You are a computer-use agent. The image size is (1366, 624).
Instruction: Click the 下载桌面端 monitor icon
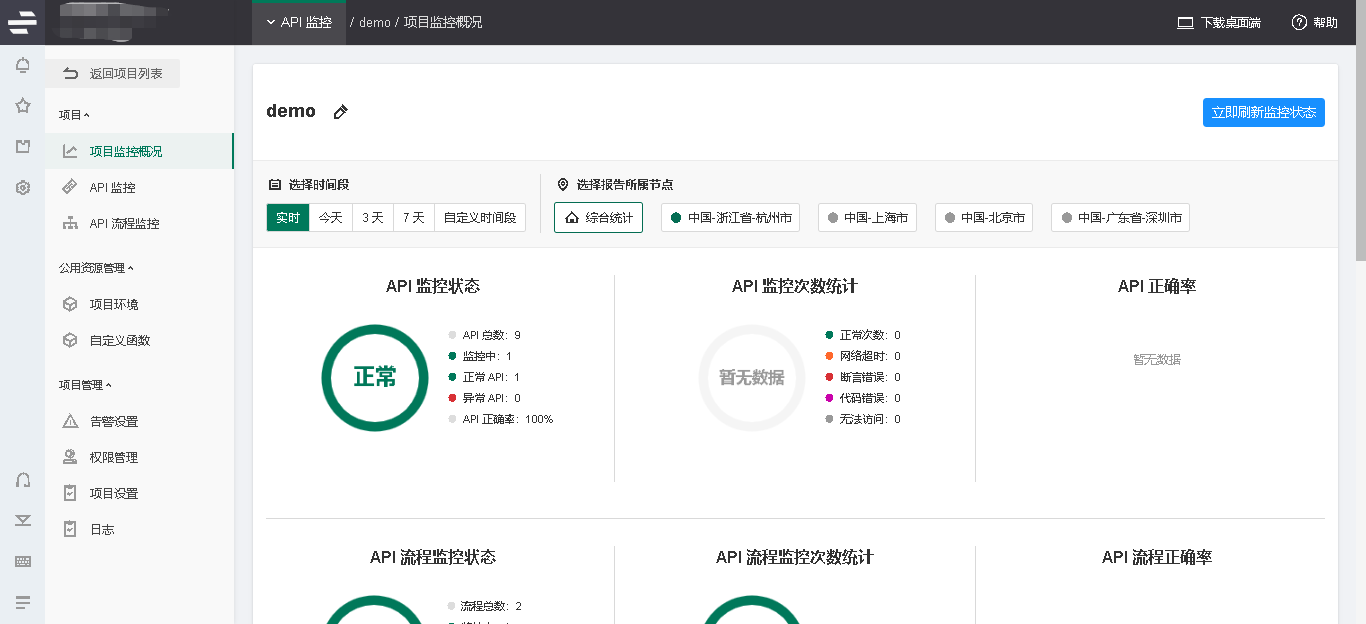[x=1186, y=22]
